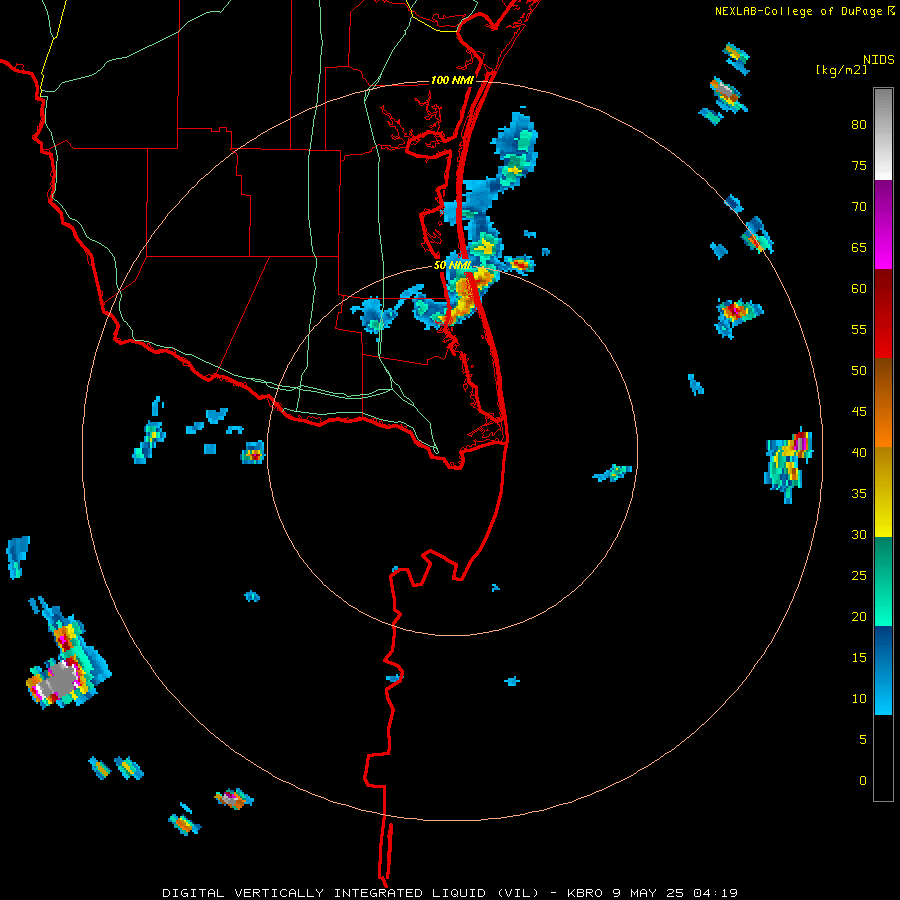Screen dimensions: 900x900
Task: Select the 45 value on the color scale
Action: [x=859, y=412]
